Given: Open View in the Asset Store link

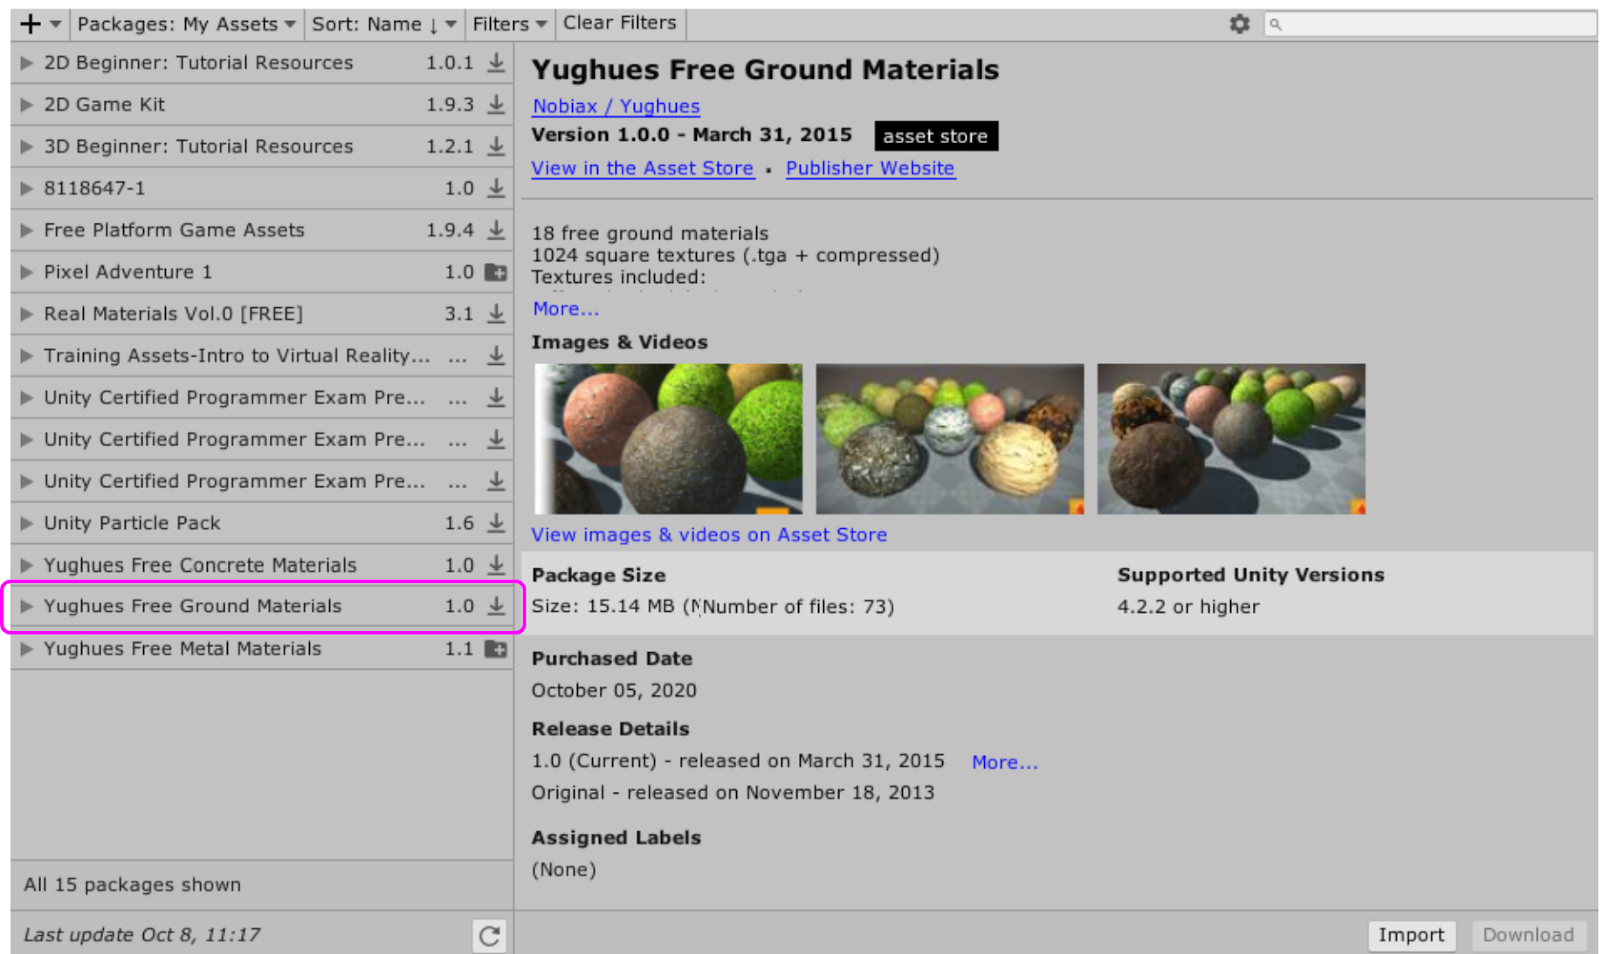Looking at the screenshot, I should (642, 168).
